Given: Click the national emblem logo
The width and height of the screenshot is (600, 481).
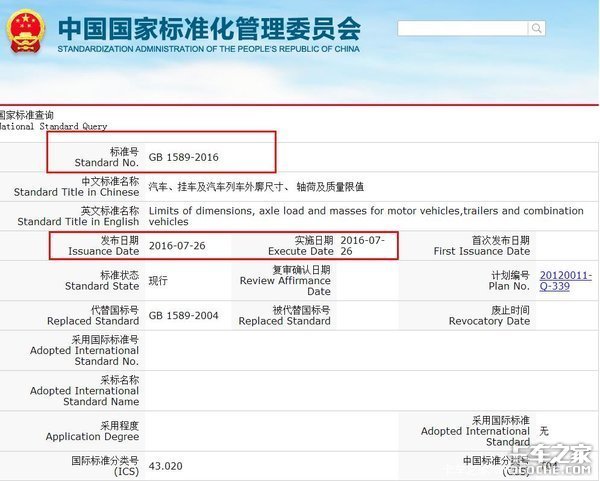Looking at the screenshot, I should click(26, 32).
